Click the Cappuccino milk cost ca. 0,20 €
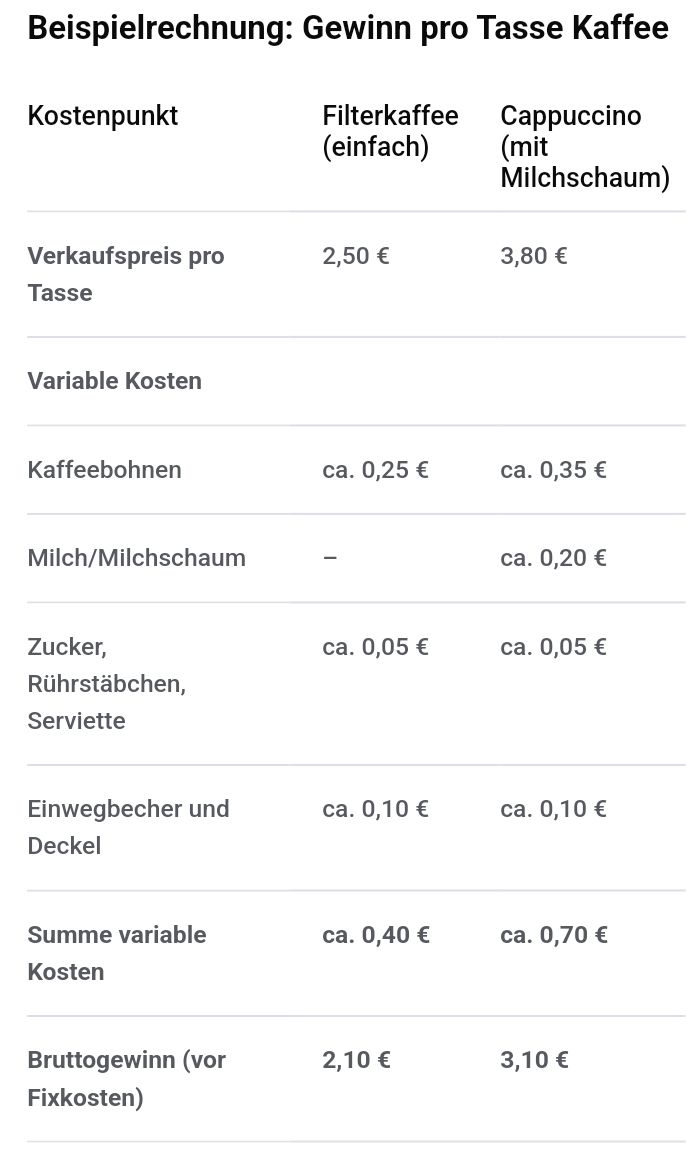 click(553, 558)
